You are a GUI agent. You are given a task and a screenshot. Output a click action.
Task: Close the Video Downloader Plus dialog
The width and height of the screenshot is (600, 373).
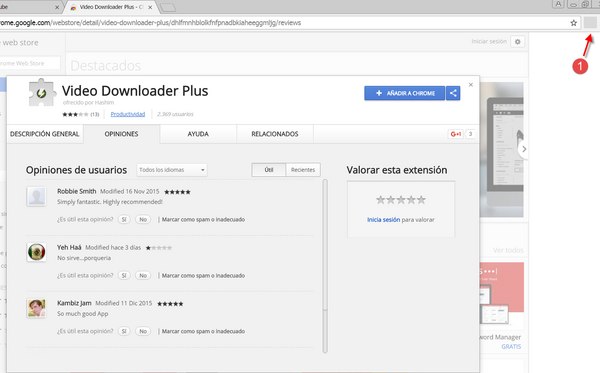(471, 85)
